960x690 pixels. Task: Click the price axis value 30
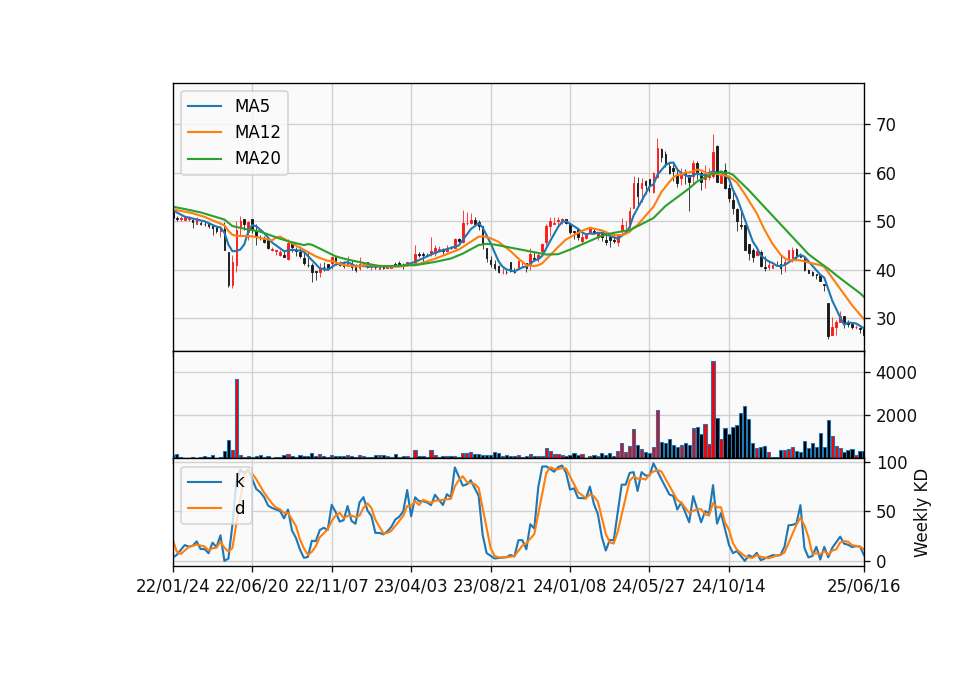(886, 319)
